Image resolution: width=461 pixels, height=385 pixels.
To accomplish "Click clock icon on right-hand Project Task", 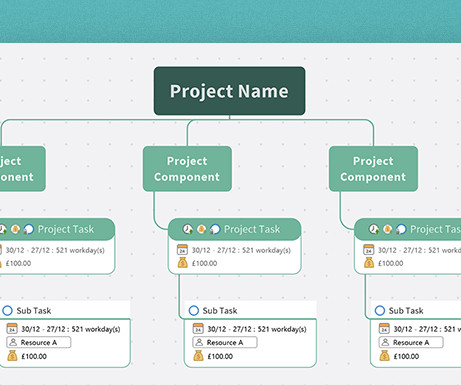I will point(374,229).
